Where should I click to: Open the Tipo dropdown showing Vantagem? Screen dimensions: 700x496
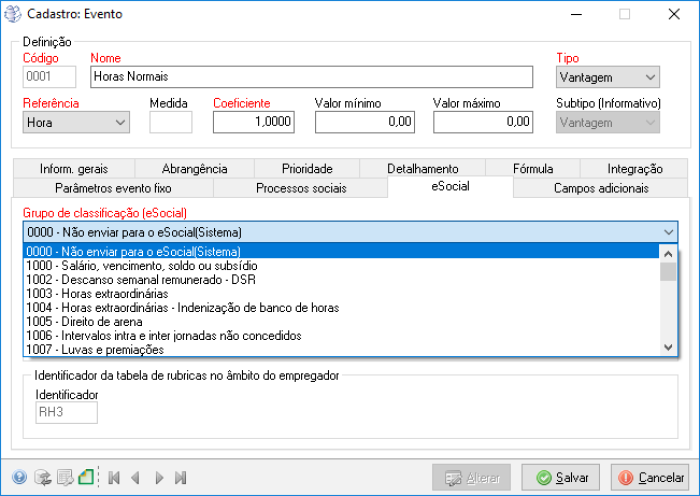(x=608, y=78)
